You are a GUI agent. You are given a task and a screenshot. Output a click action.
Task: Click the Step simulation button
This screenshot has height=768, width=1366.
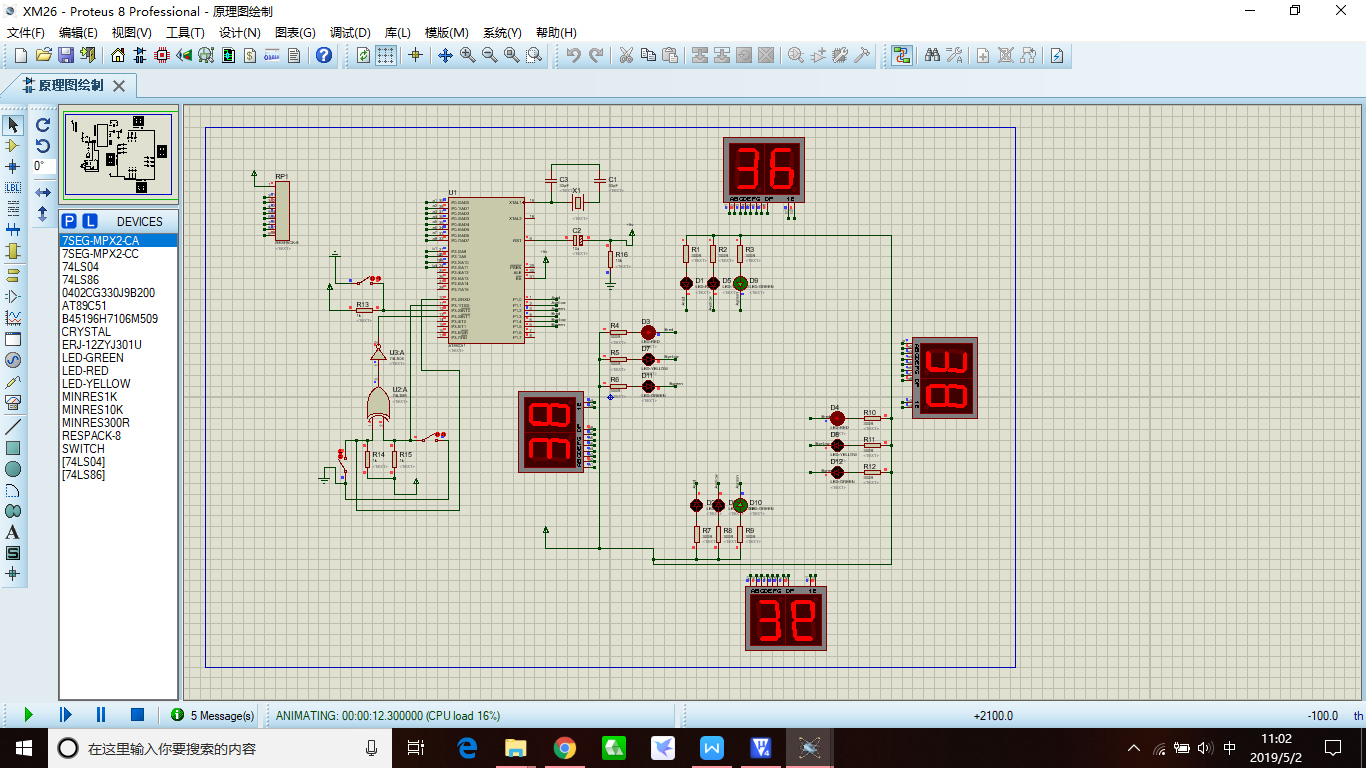65,715
